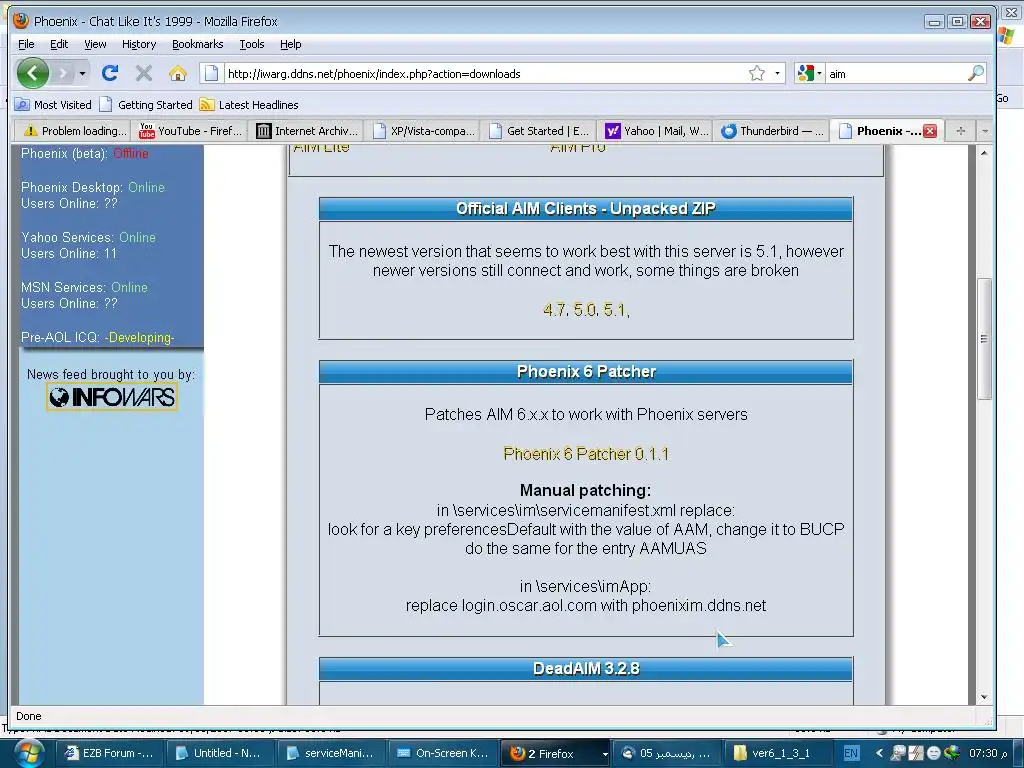This screenshot has height=768, width=1024.
Task: Switch to the XP/Vista-compa... tab
Action: coord(423,131)
